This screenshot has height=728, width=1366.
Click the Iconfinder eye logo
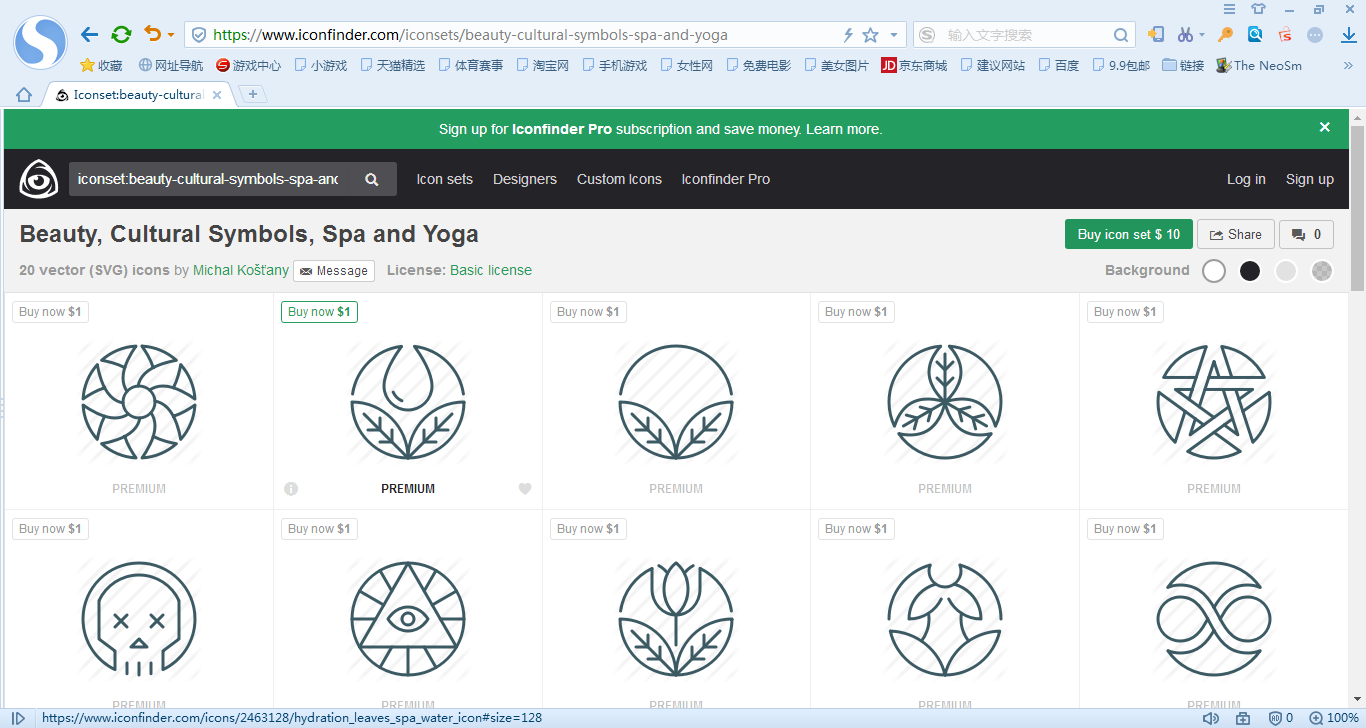pyautogui.click(x=39, y=179)
